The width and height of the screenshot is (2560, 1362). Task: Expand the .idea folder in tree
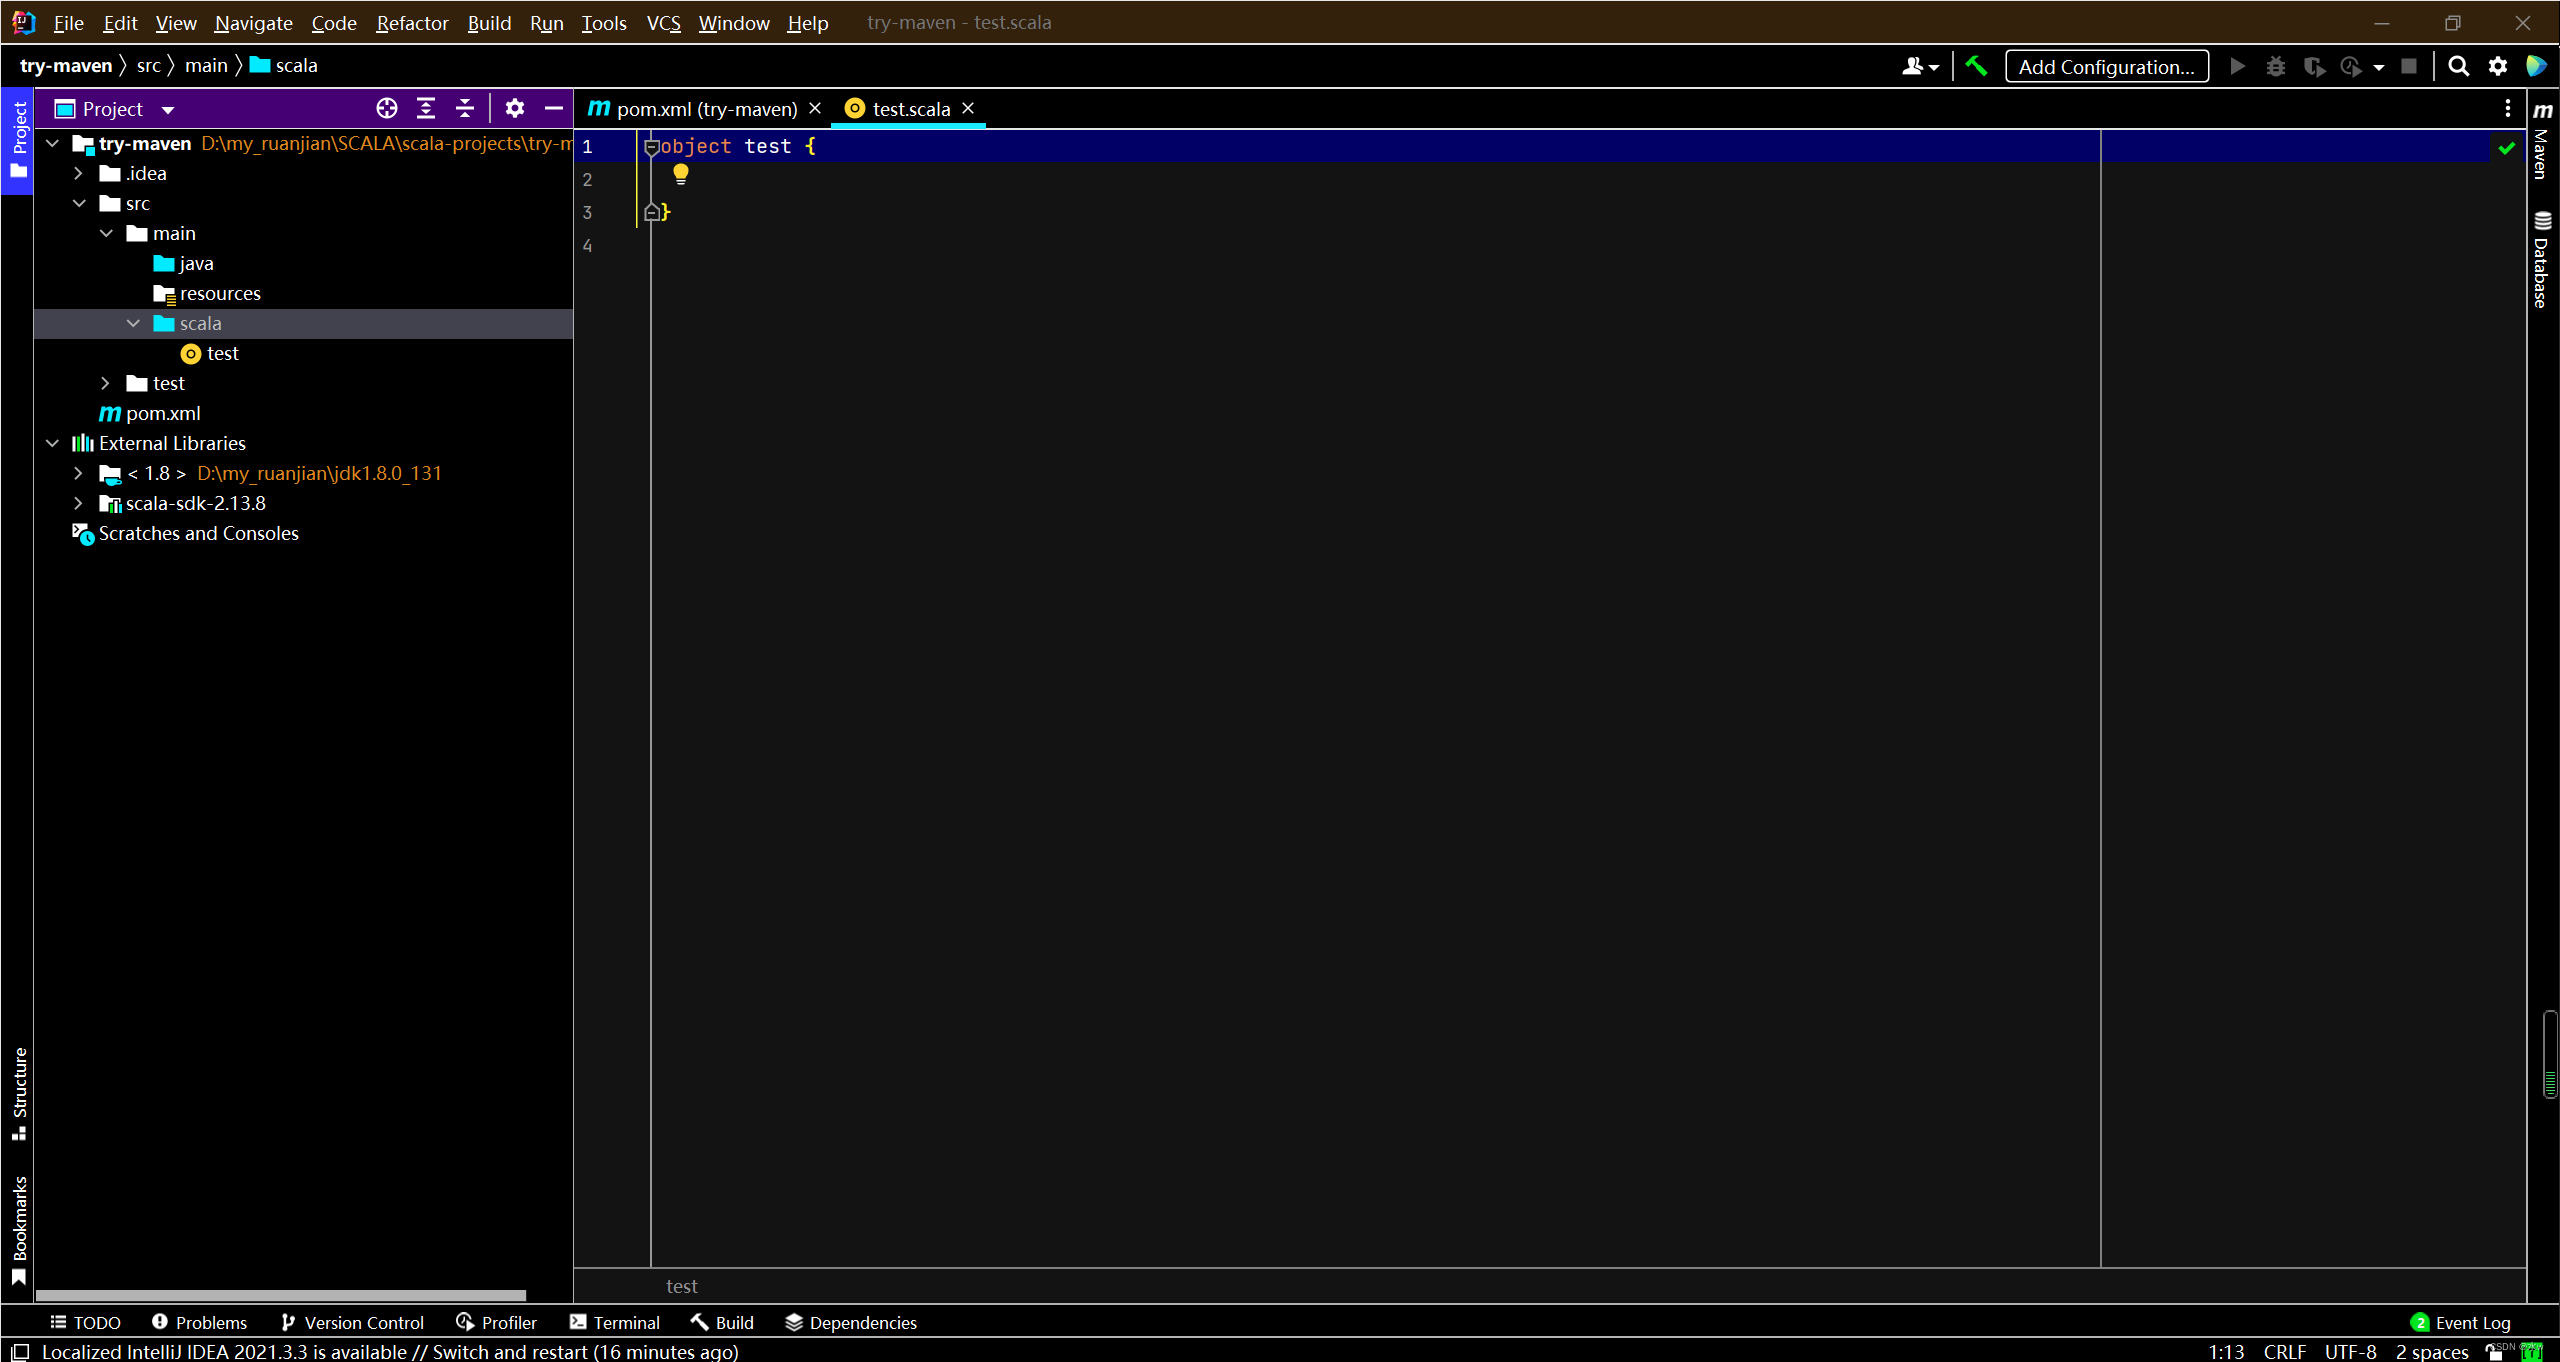(x=78, y=173)
